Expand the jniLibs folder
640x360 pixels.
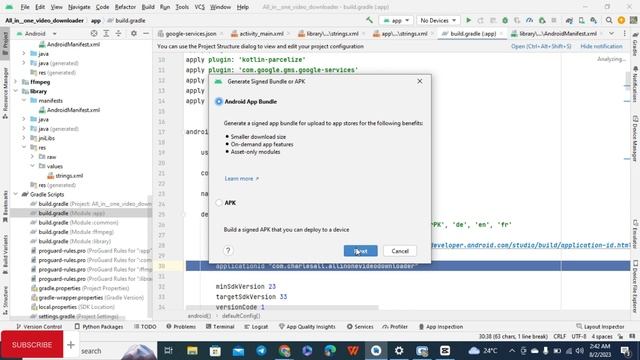pyautogui.click(x=24, y=138)
